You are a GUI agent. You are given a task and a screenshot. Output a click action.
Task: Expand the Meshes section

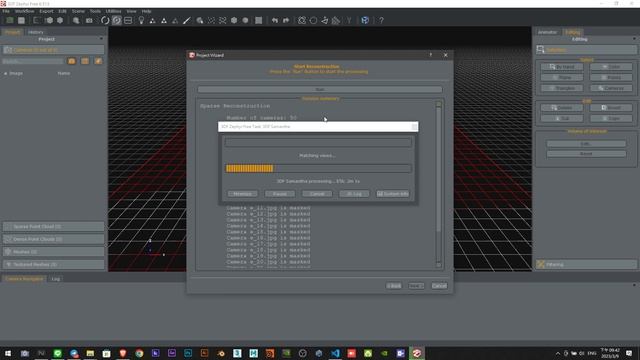[53, 251]
